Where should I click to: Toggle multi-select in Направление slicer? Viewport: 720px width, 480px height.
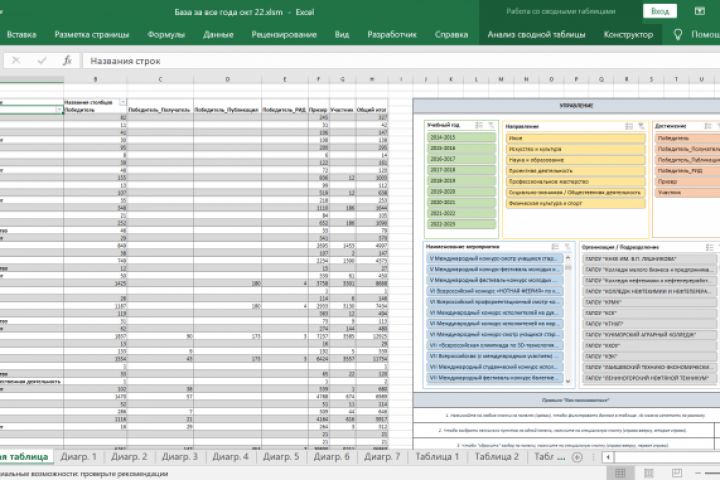pos(629,126)
